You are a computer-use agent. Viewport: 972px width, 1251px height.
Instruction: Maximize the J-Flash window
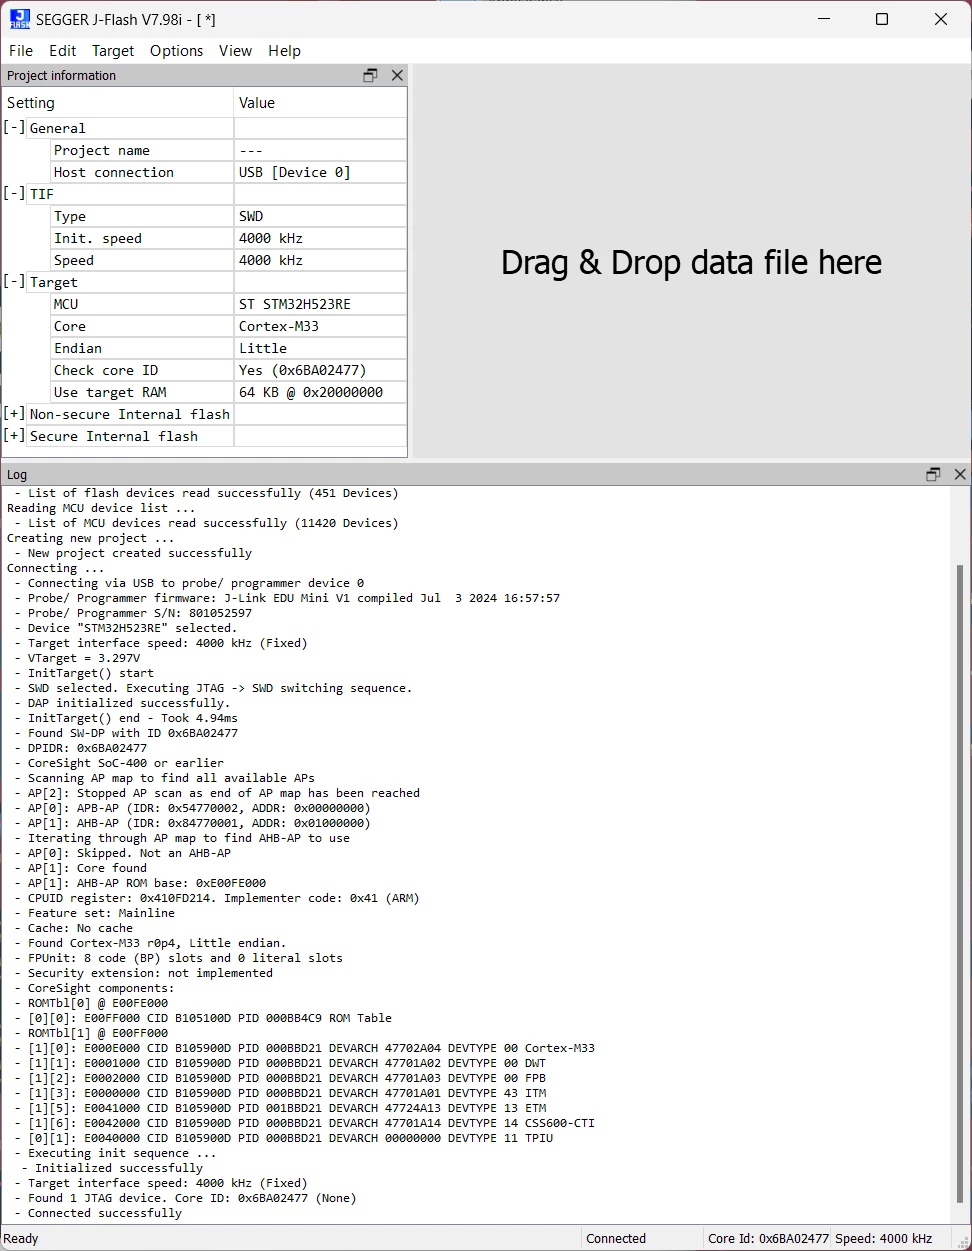point(882,19)
